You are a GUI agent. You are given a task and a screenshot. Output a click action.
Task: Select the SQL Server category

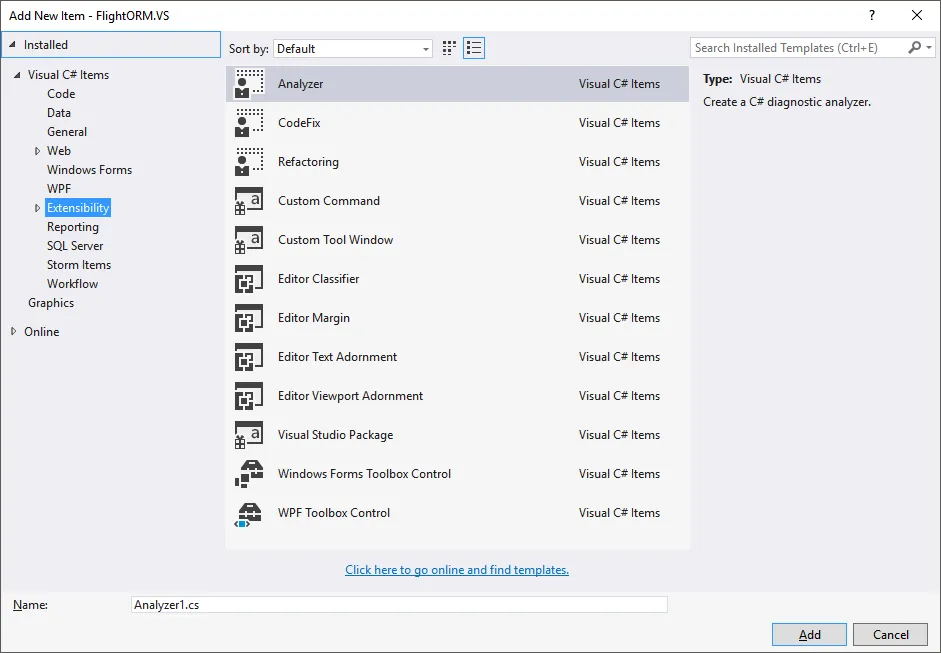click(x=75, y=245)
